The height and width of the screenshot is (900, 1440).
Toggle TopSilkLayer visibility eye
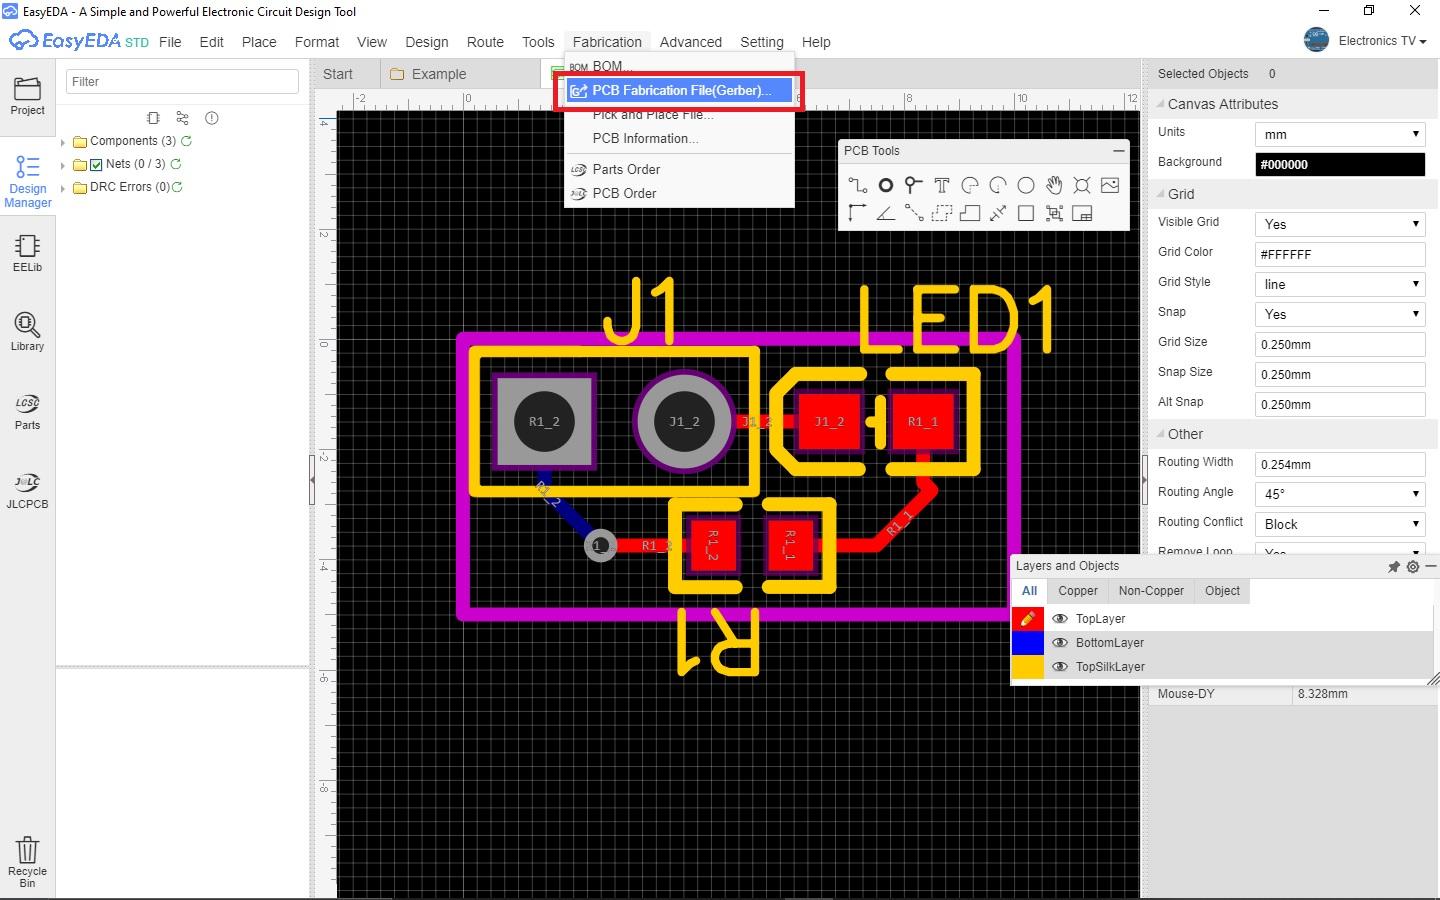click(x=1060, y=667)
